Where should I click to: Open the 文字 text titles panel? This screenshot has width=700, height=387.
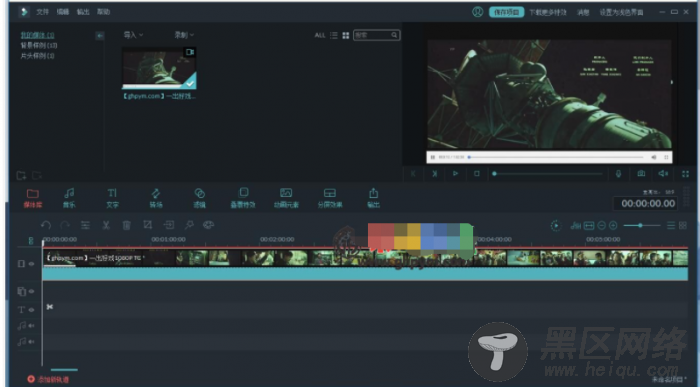click(x=112, y=198)
